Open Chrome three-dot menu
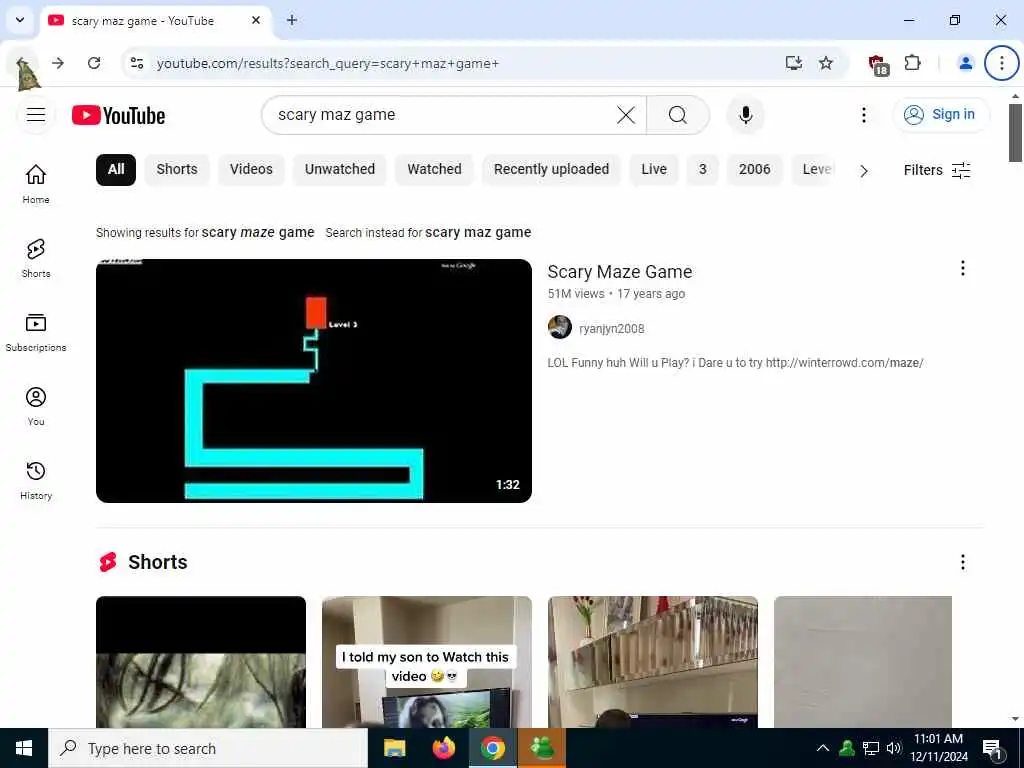Screen dimensions: 1024x768 click(1001, 63)
